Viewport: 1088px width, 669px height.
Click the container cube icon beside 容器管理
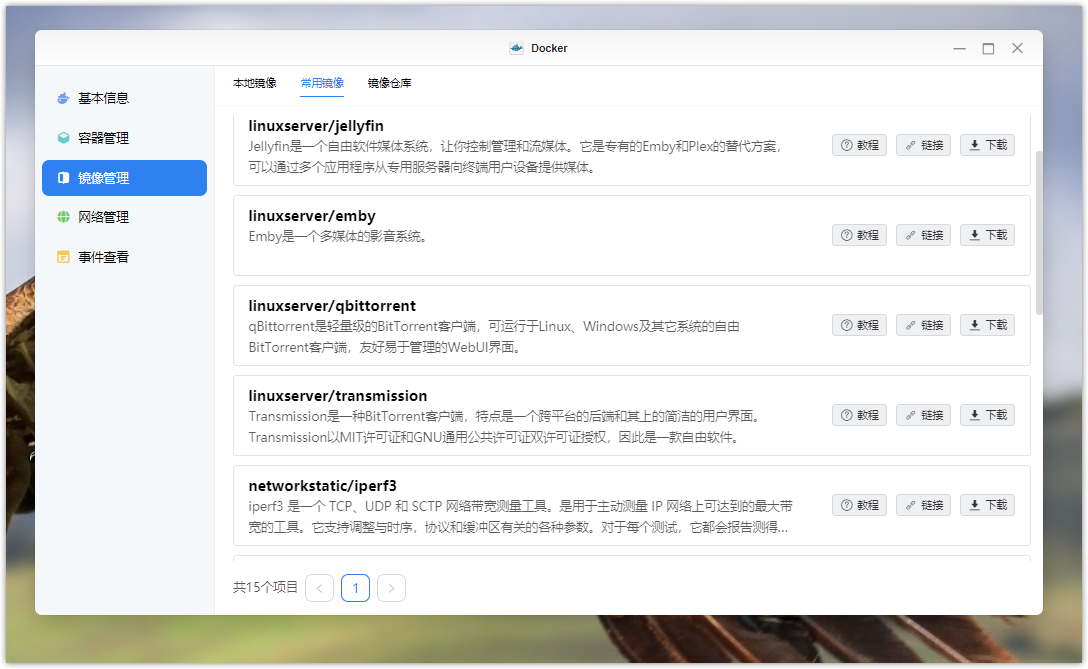coord(63,138)
